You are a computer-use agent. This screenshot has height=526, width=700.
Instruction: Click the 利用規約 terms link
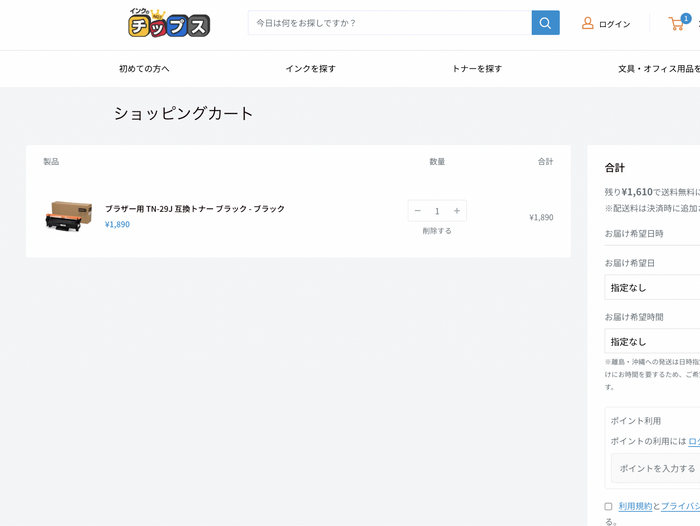(x=635, y=507)
